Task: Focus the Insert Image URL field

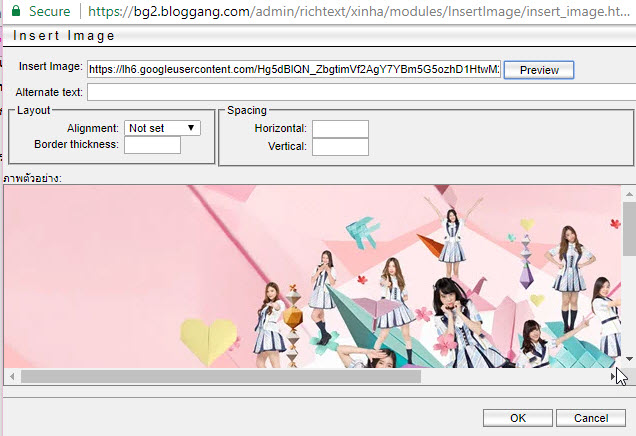Action: coord(294,69)
